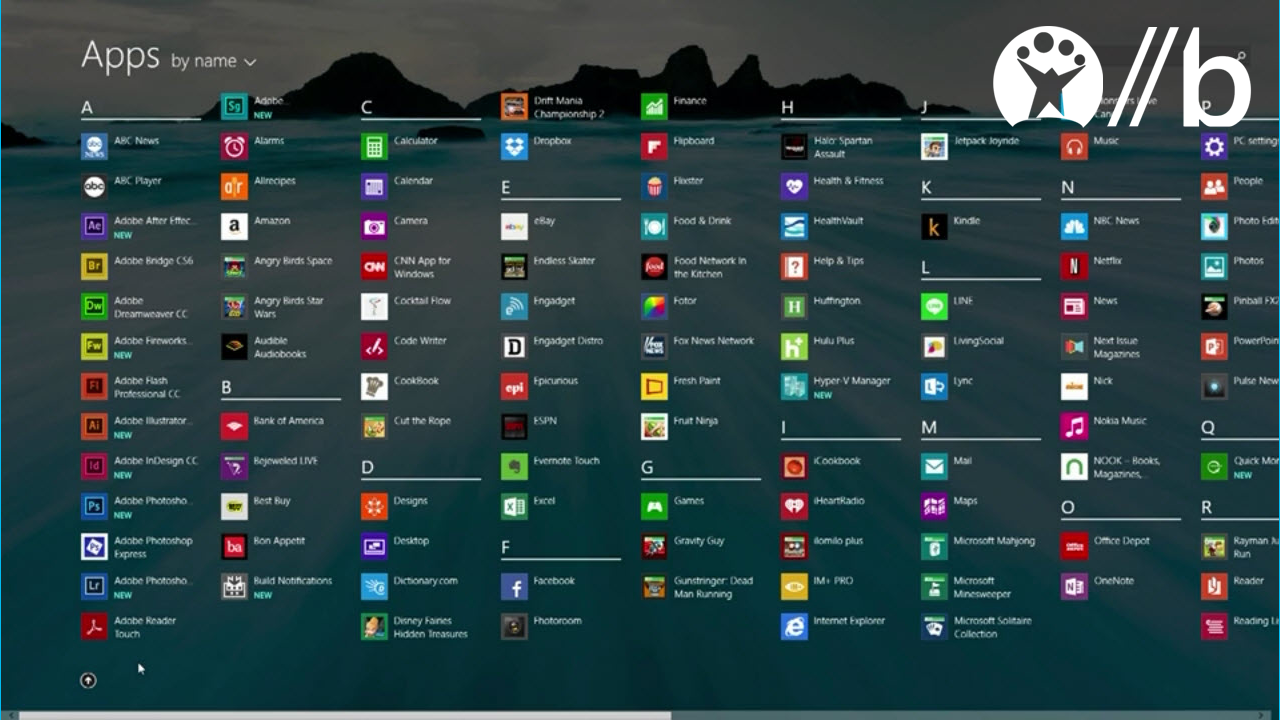The image size is (1280, 720).
Task: Open the Dropbox app icon
Action: click(x=514, y=147)
